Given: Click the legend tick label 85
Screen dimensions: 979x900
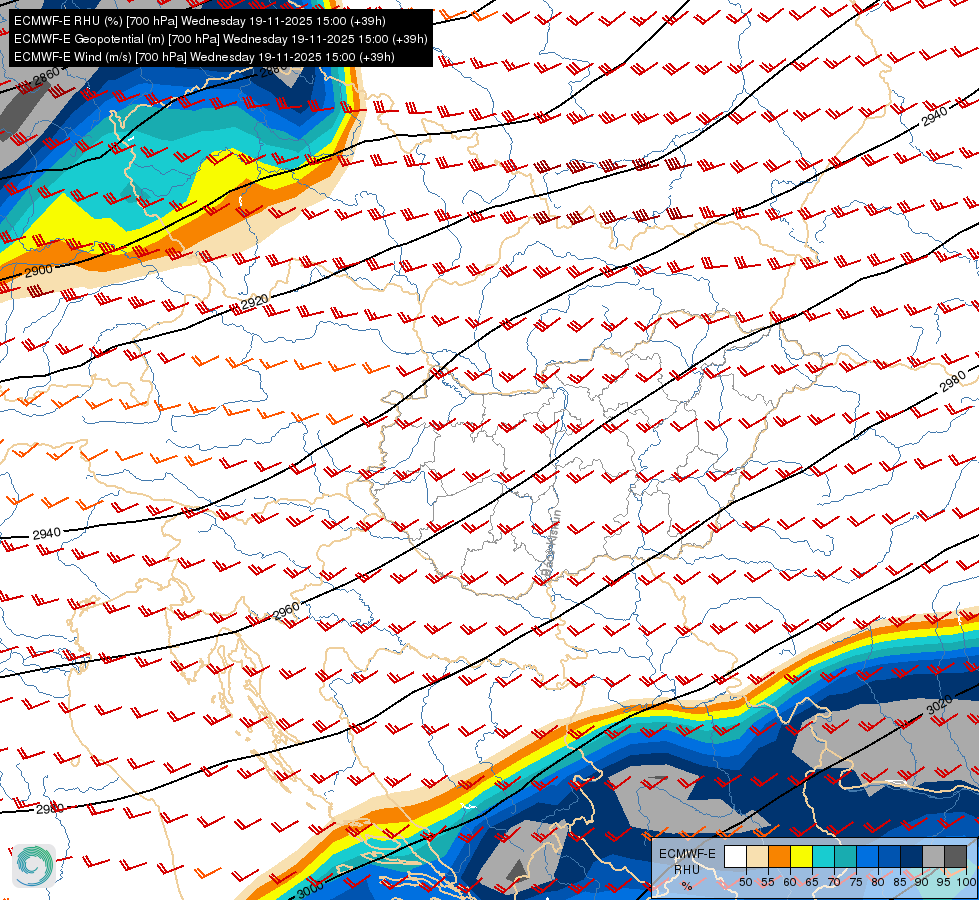Looking at the screenshot, I should click(900, 882).
